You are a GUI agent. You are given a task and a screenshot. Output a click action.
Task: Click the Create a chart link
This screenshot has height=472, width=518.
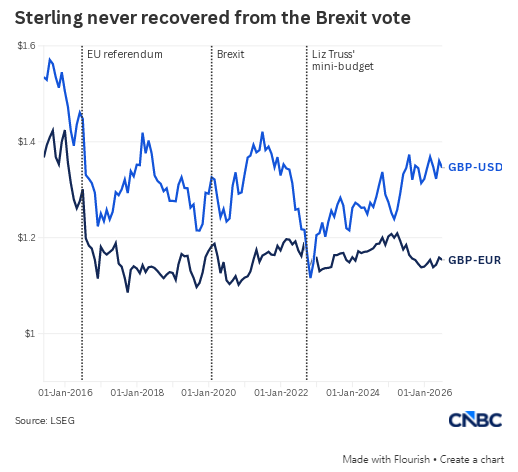pos(472,459)
